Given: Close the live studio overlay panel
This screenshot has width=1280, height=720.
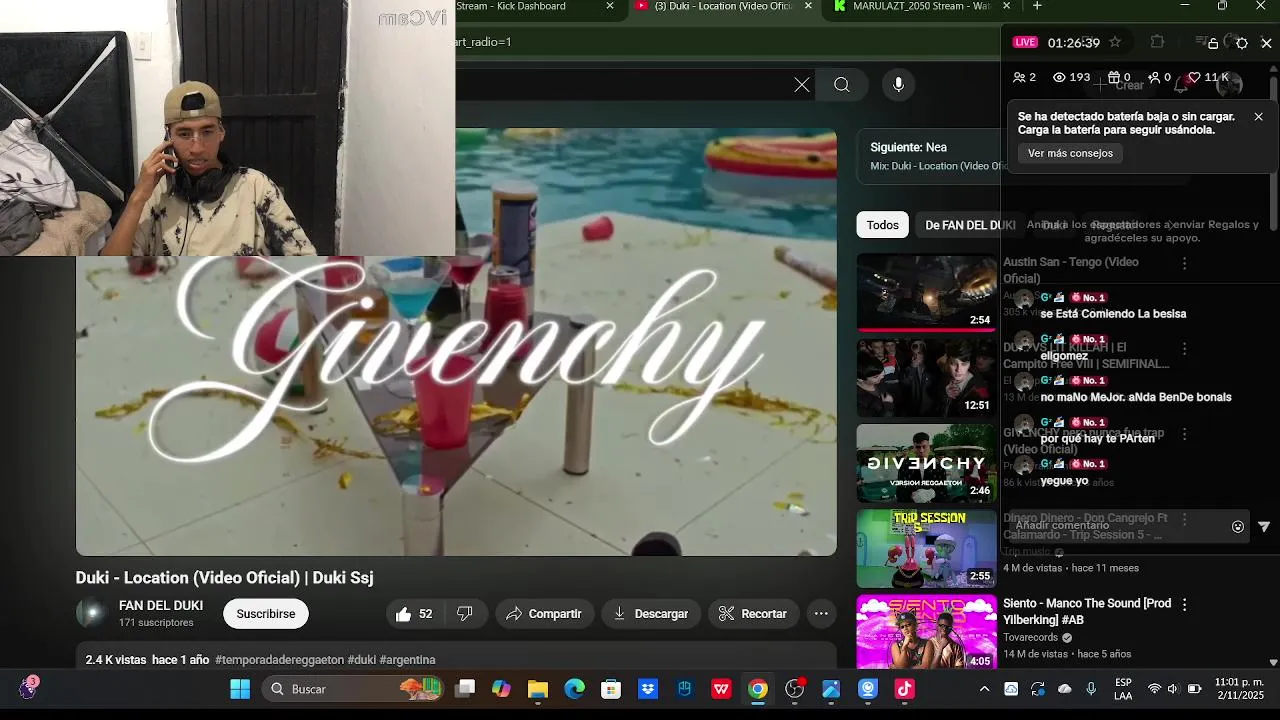Looking at the screenshot, I should click(1266, 43).
